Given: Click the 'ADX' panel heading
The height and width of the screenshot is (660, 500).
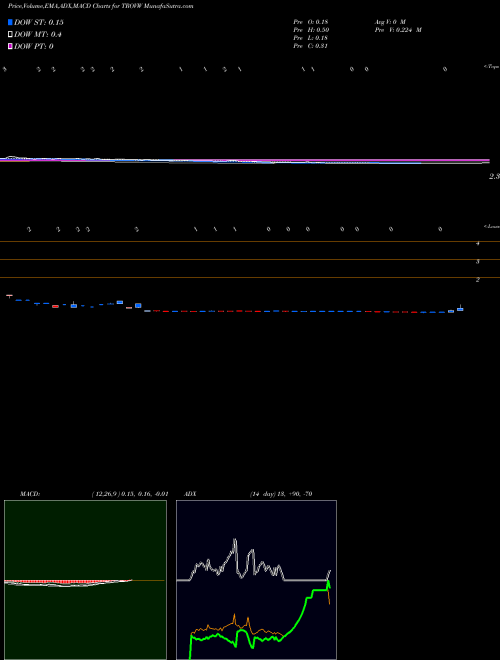Looking at the screenshot, I should click(x=190, y=494).
